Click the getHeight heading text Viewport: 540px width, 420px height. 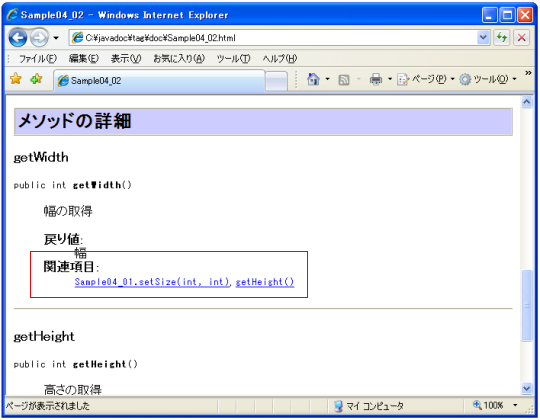[x=44, y=337]
